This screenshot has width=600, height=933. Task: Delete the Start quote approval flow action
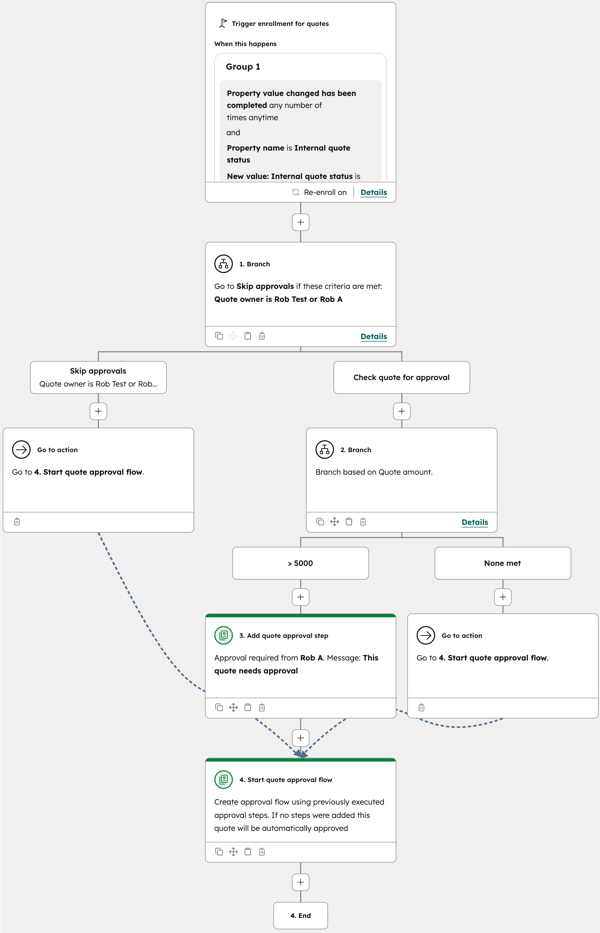coord(262,852)
